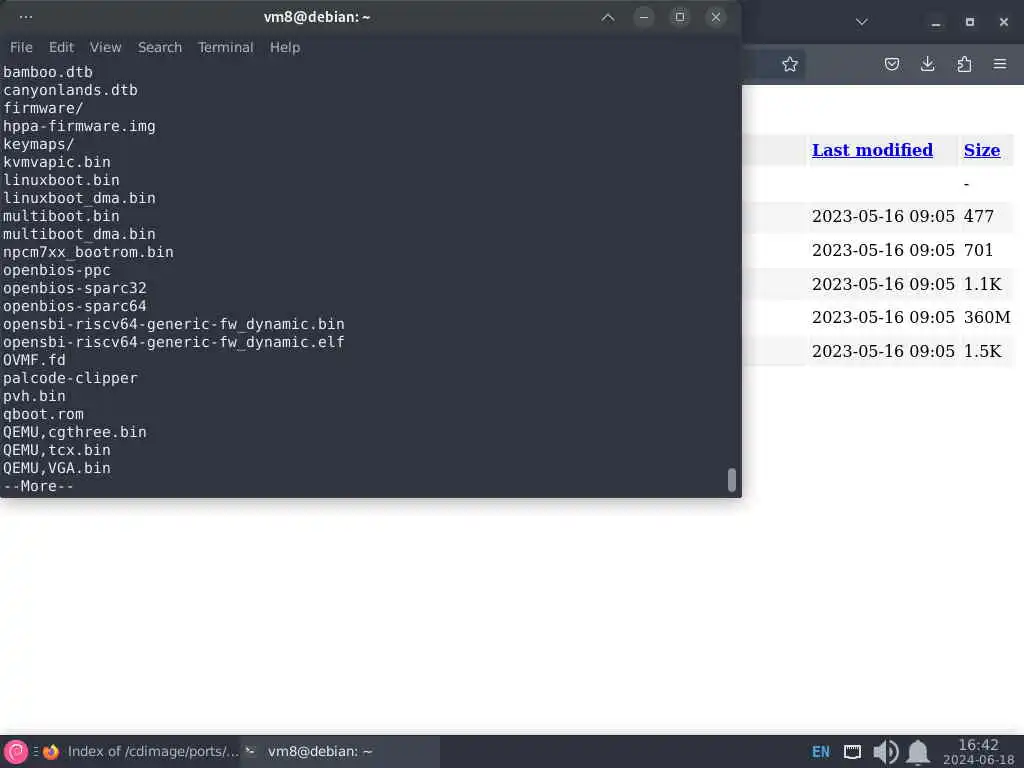
Task: Click the 1.5K size cell
Action: pyautogui.click(x=982, y=351)
